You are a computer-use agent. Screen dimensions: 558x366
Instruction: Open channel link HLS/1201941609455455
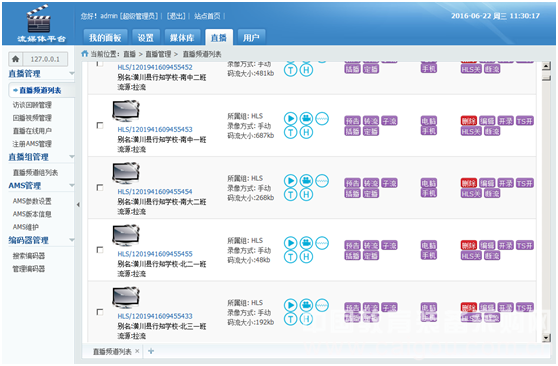[155, 254]
